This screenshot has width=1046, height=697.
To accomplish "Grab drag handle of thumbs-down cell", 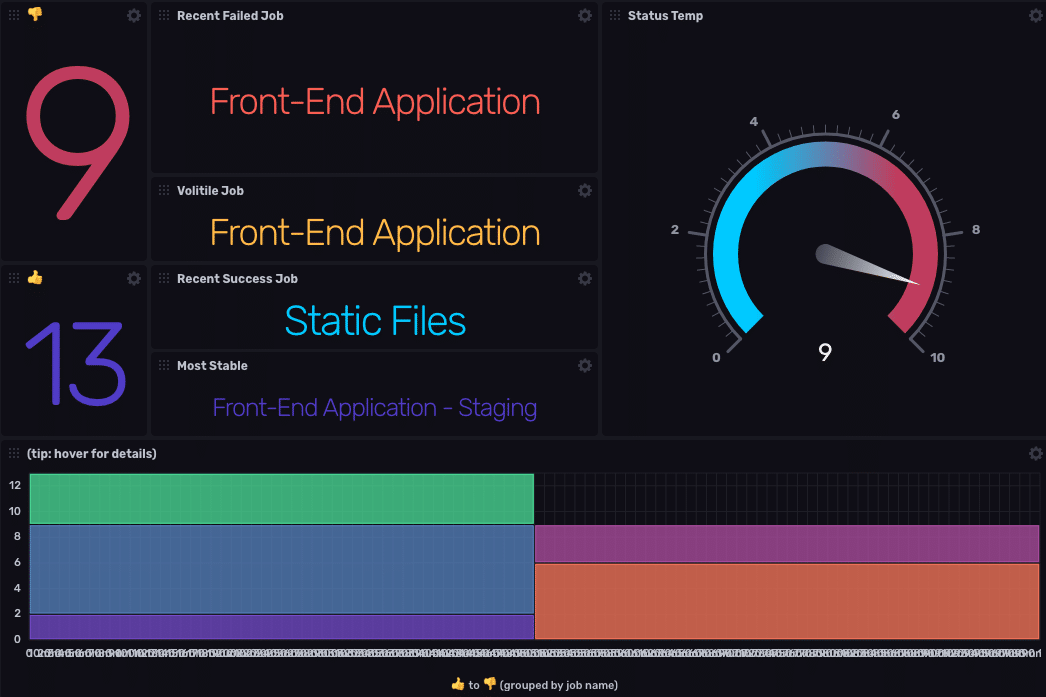I will coord(14,15).
